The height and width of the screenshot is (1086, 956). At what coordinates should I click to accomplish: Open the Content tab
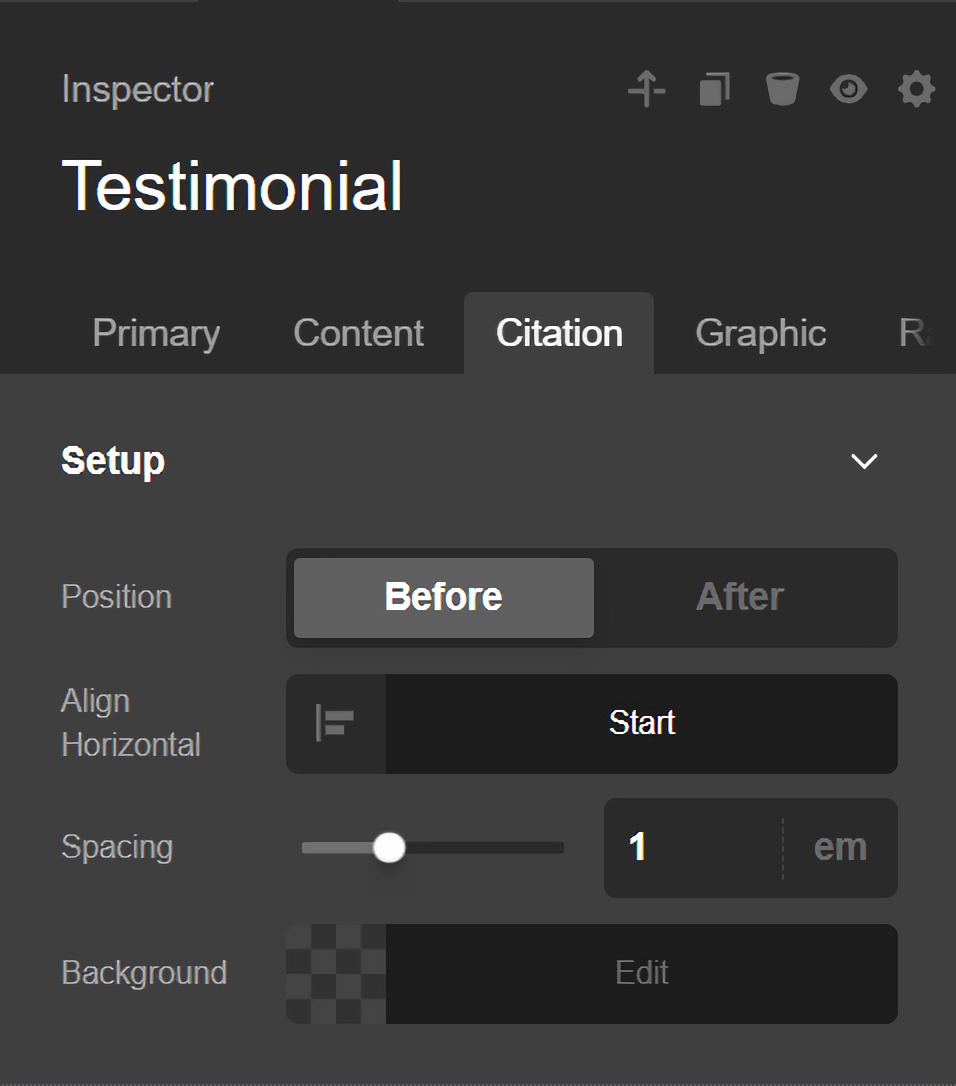[357, 333]
